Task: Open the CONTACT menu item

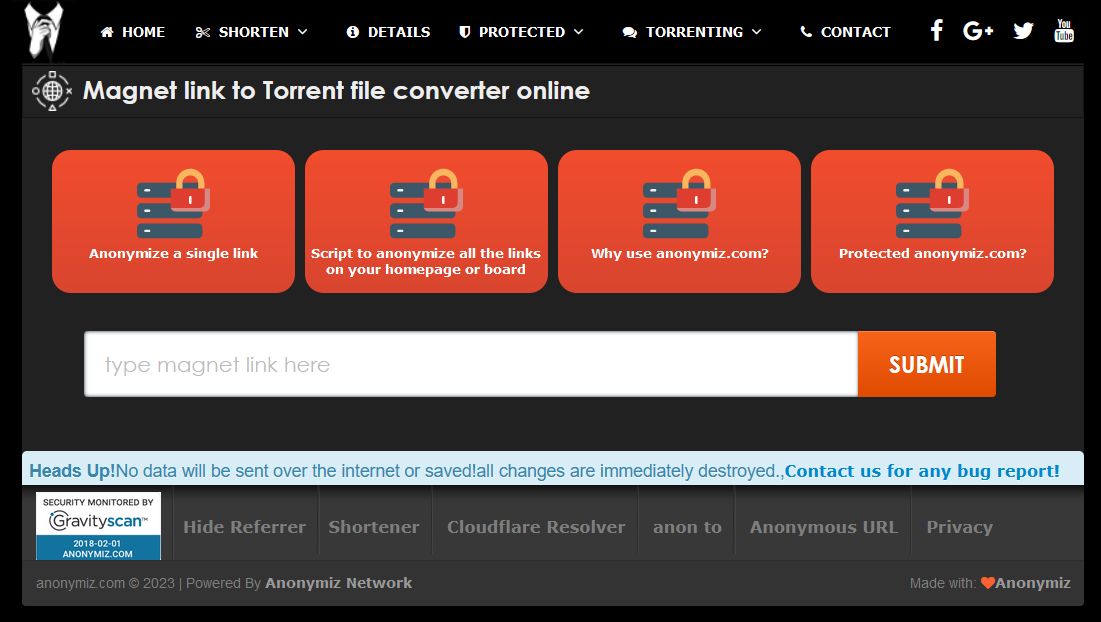Action: coord(845,32)
